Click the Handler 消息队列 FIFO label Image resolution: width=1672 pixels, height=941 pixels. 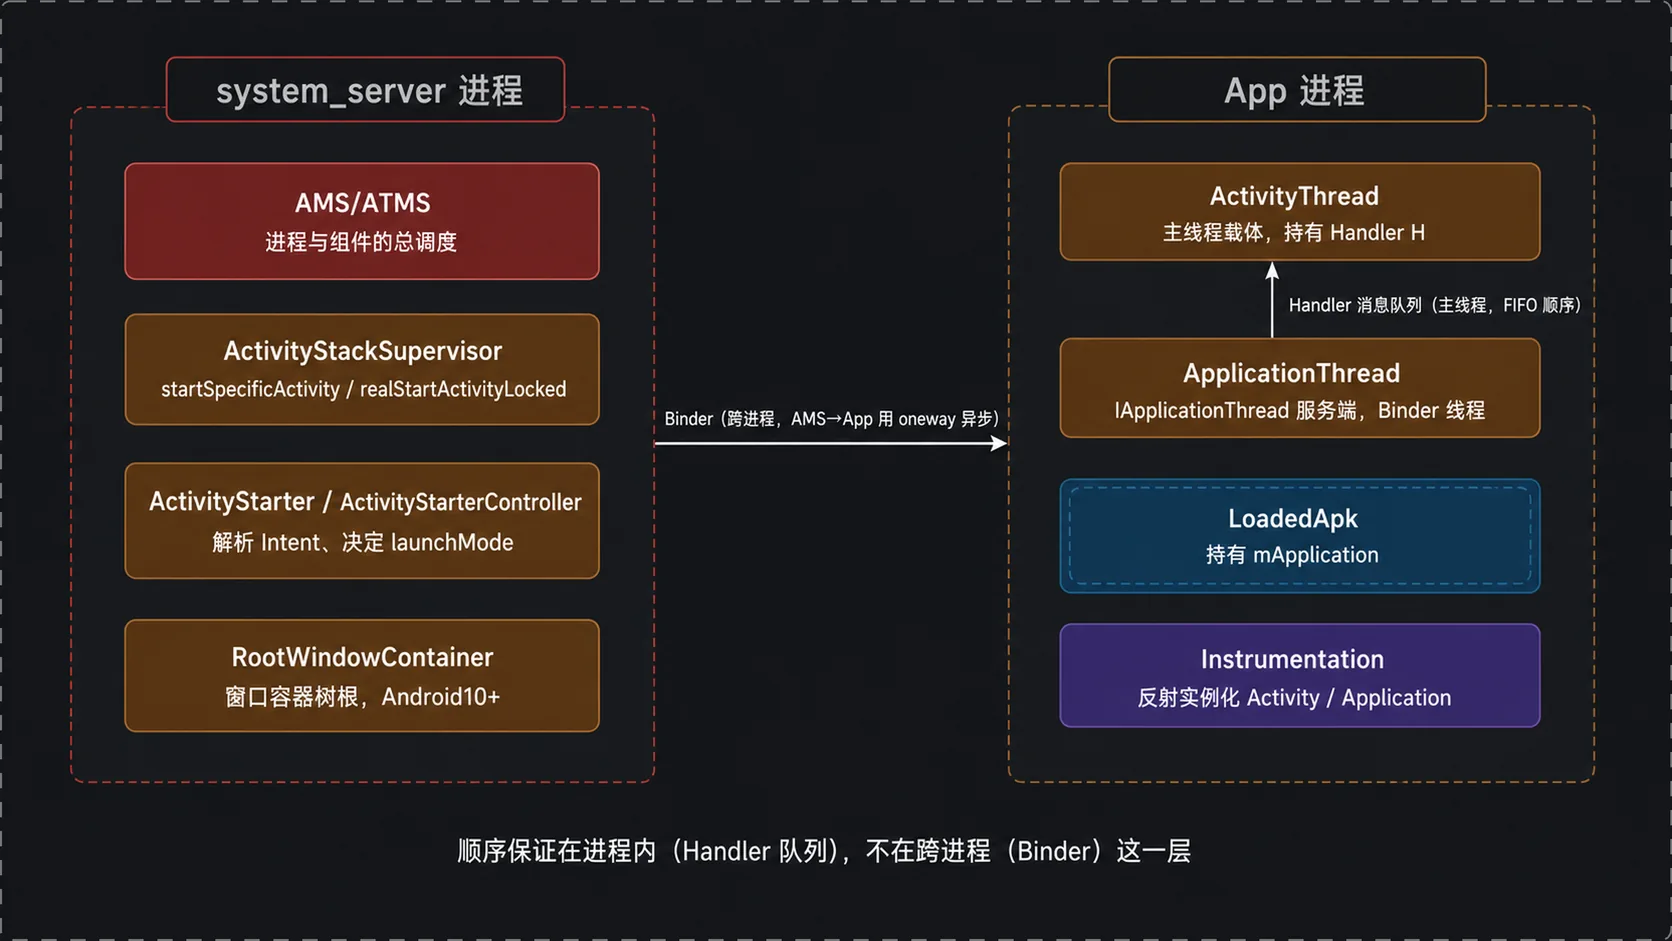click(x=1435, y=305)
